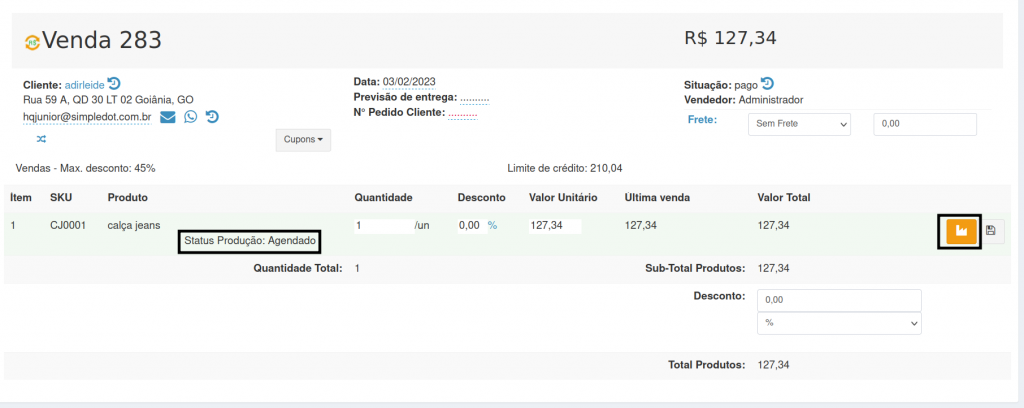
Task: Click the Desconto total 0,00 field
Action: 839,300
